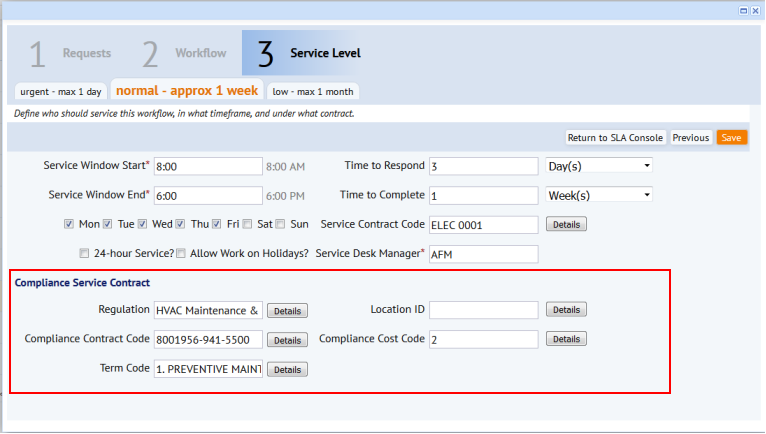The width and height of the screenshot is (766, 434).
Task: Tick Allow Work on Holidays checkbox
Action: pos(181,253)
